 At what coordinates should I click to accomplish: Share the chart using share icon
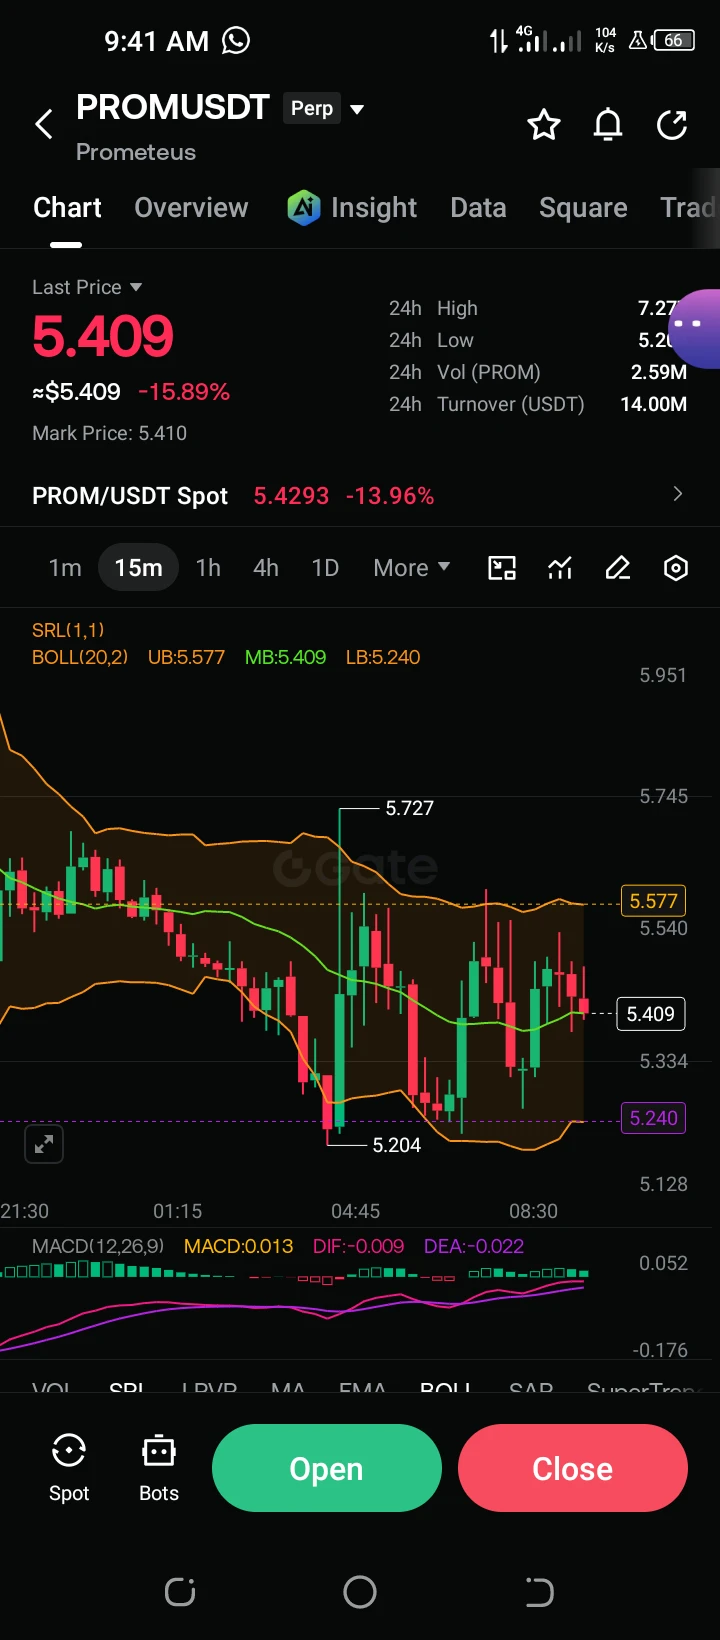pyautogui.click(x=672, y=125)
